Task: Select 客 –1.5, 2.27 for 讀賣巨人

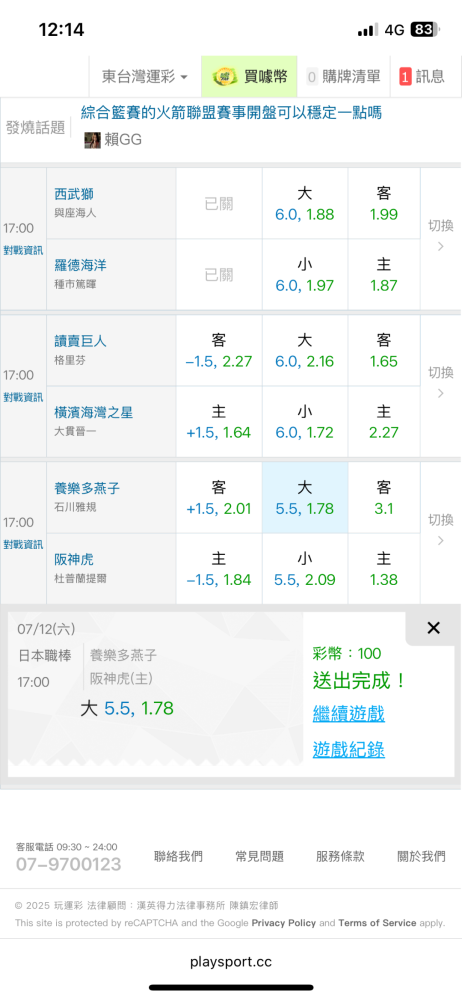Action: [x=219, y=350]
